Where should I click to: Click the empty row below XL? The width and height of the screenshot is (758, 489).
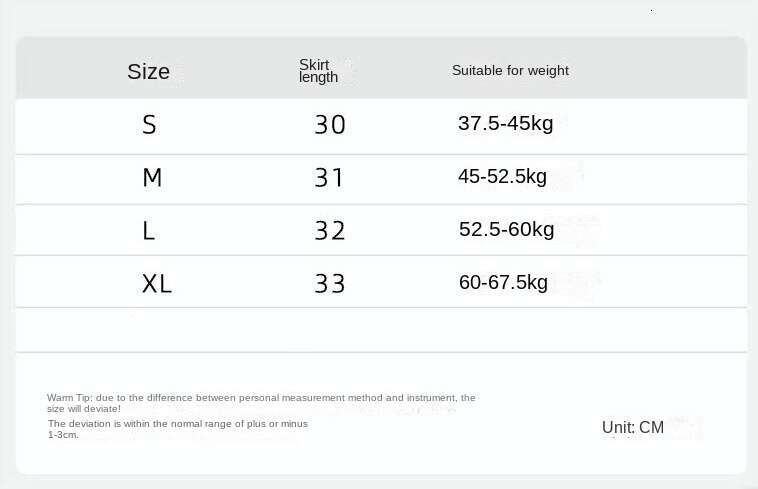(380, 330)
